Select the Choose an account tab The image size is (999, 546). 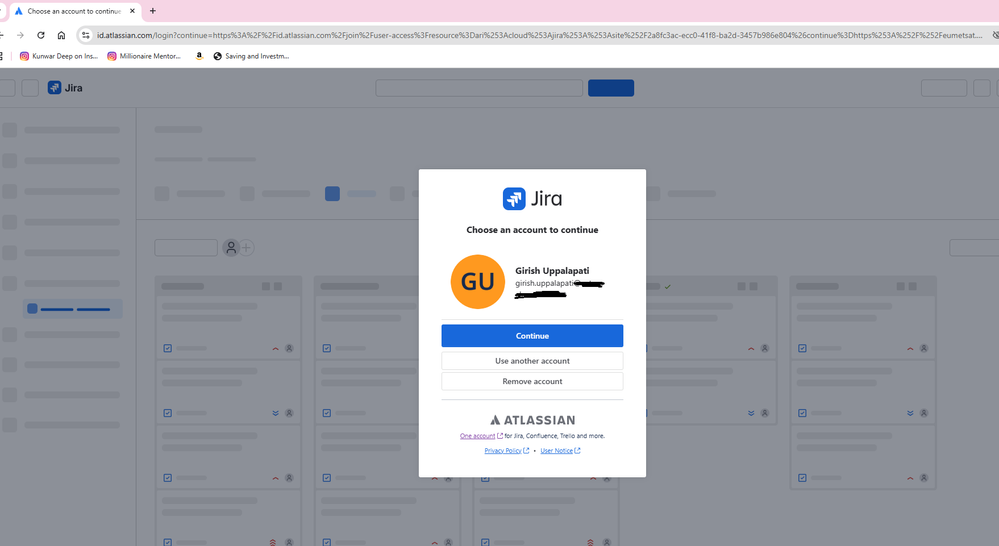[74, 11]
